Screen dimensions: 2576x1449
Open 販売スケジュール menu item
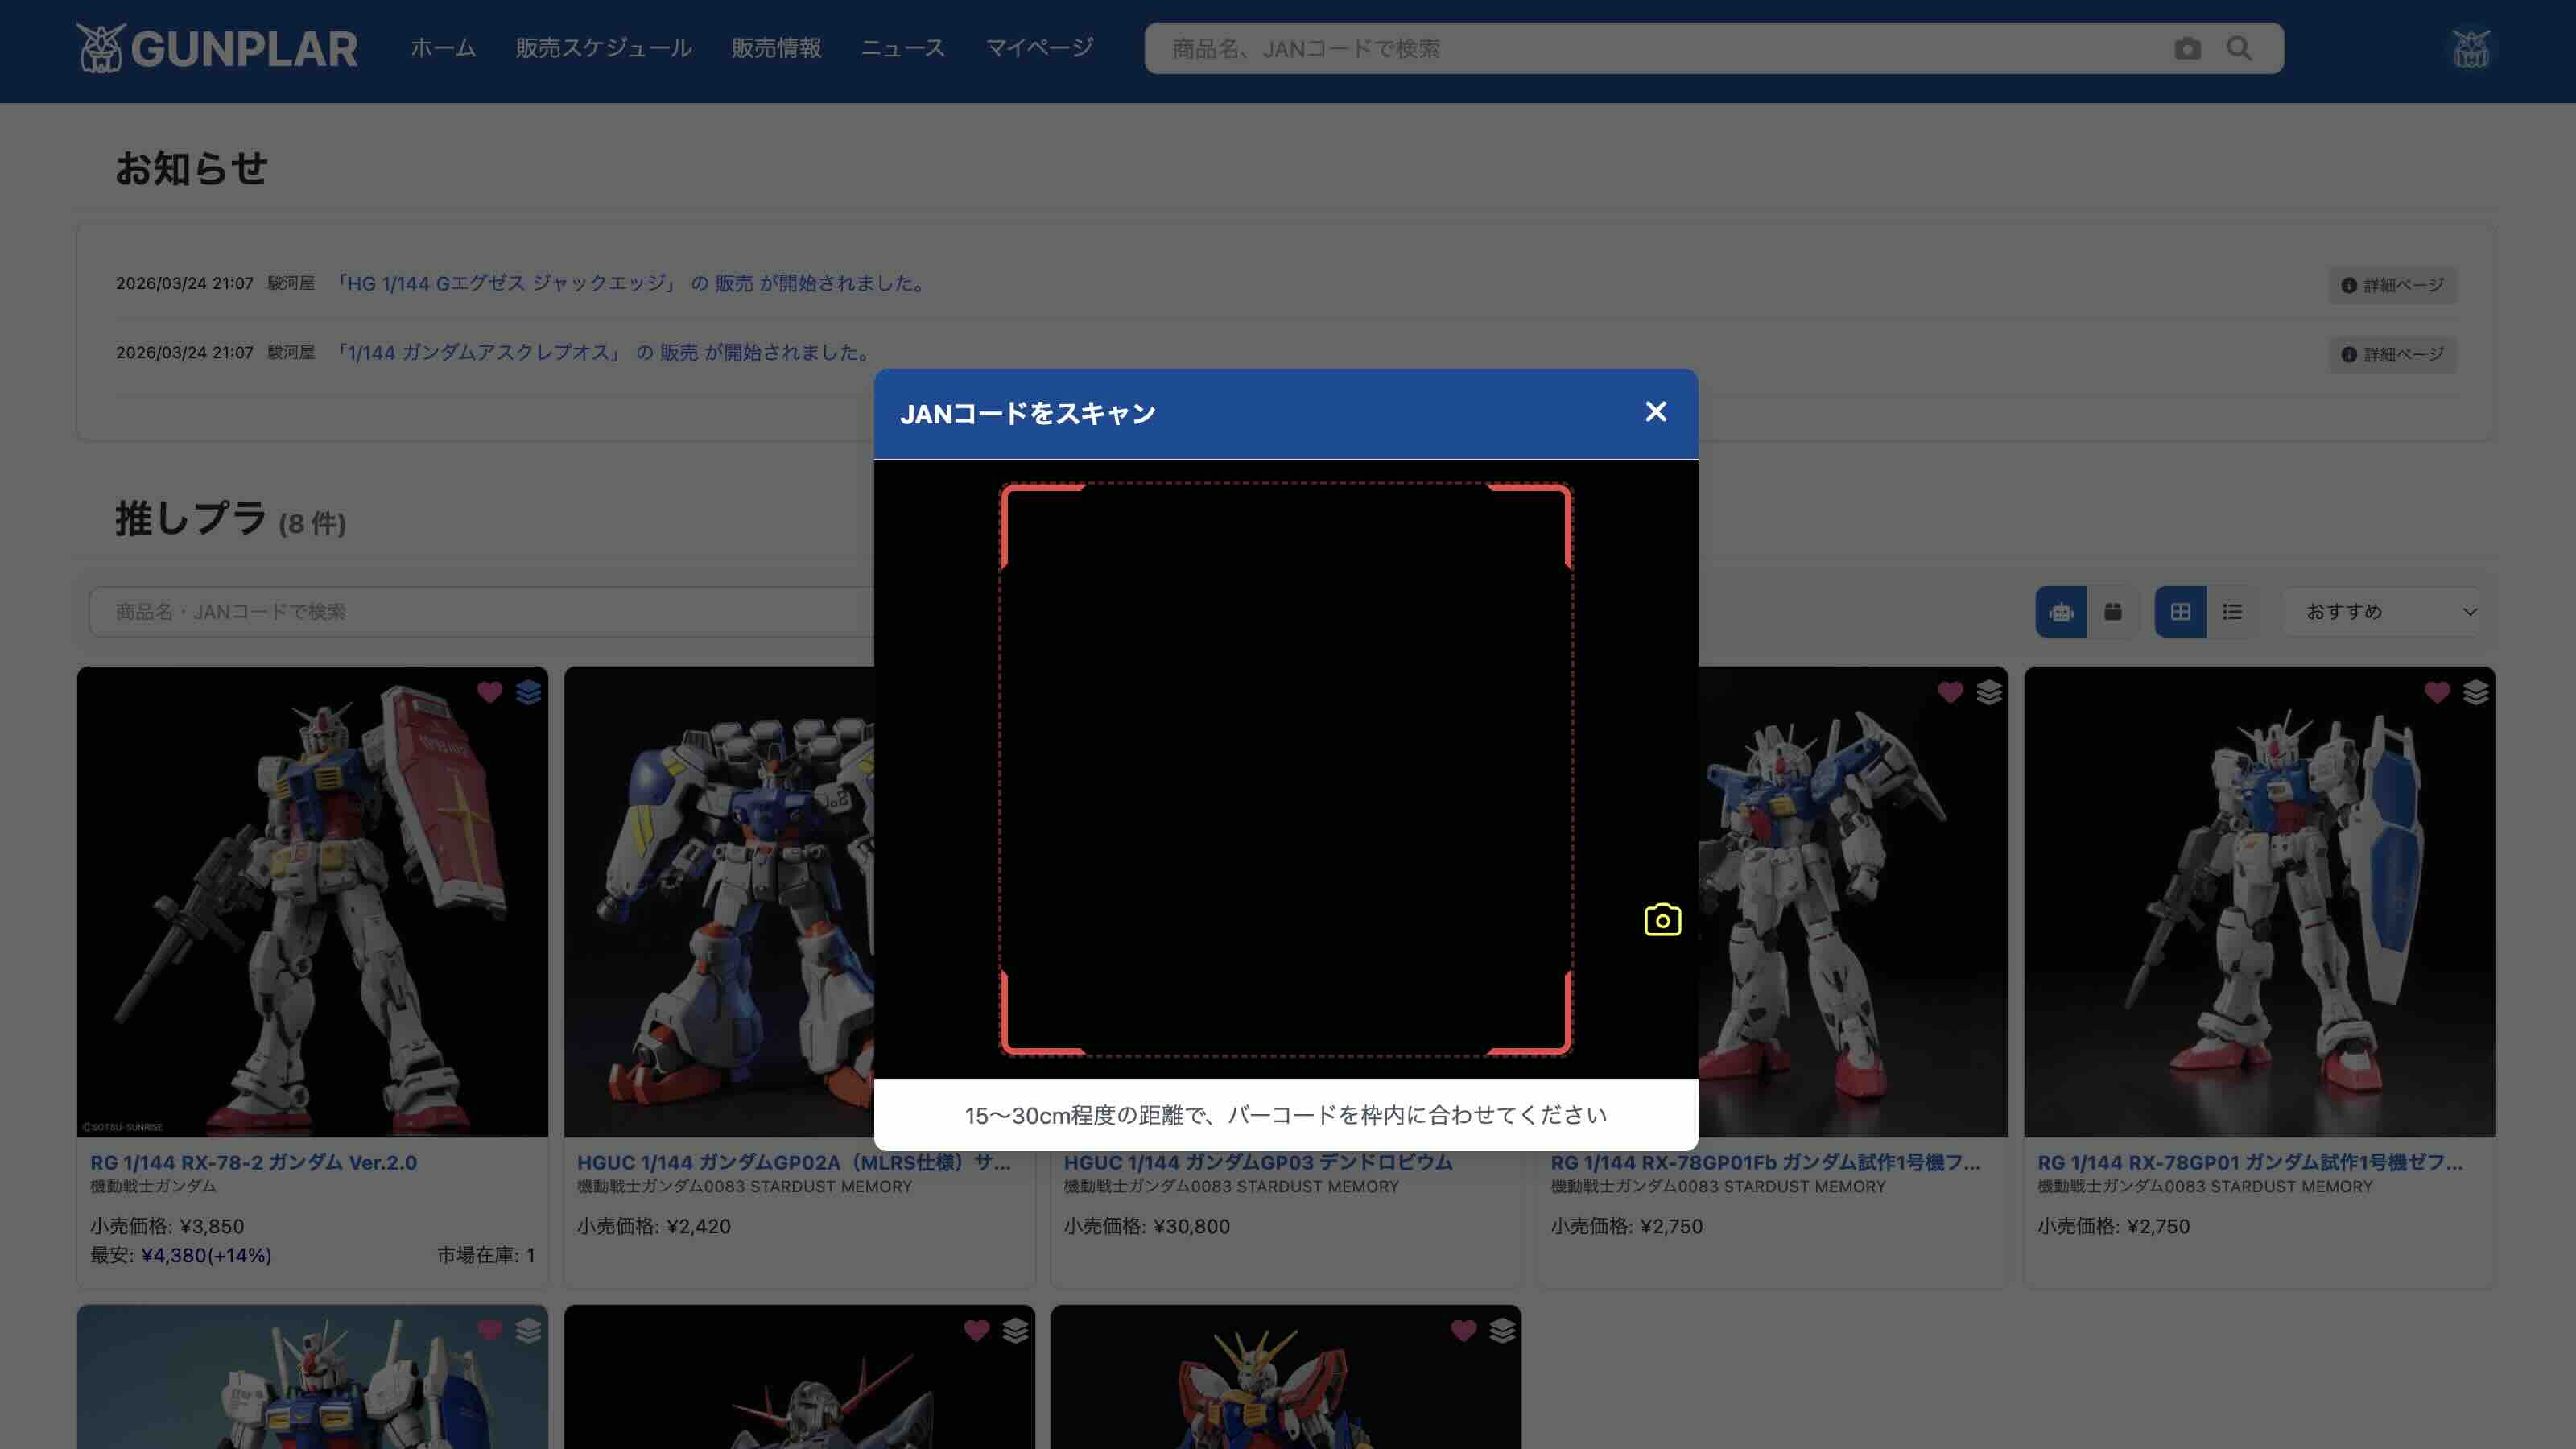(603, 48)
